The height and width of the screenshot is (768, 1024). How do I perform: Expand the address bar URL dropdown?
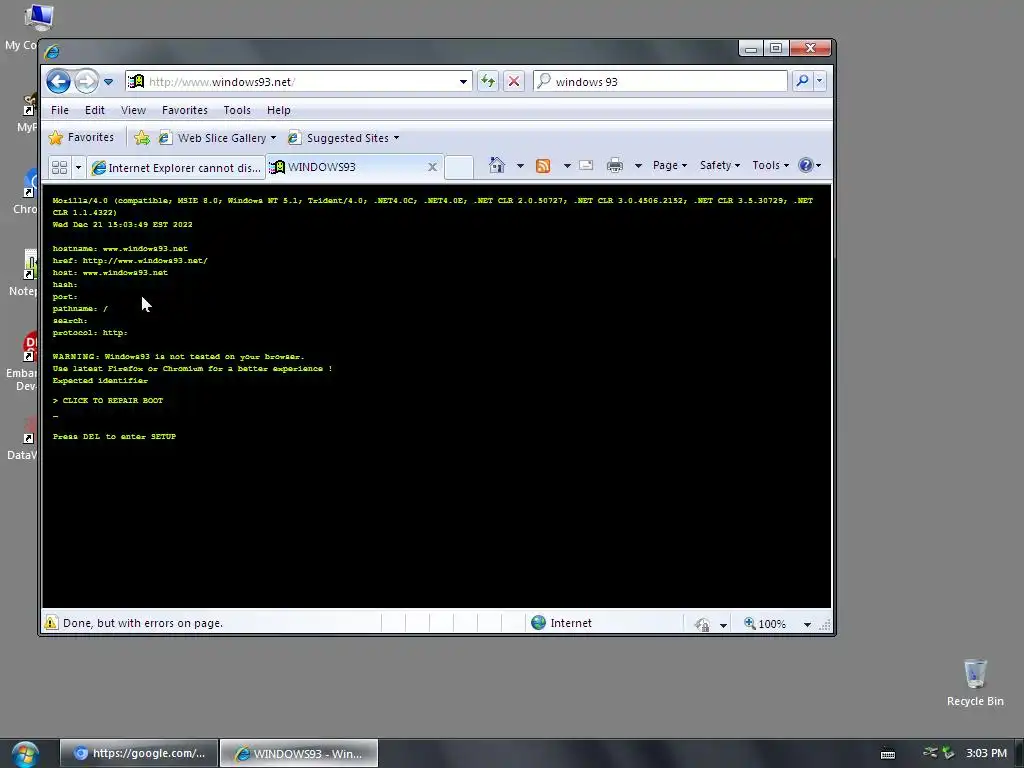pos(463,82)
